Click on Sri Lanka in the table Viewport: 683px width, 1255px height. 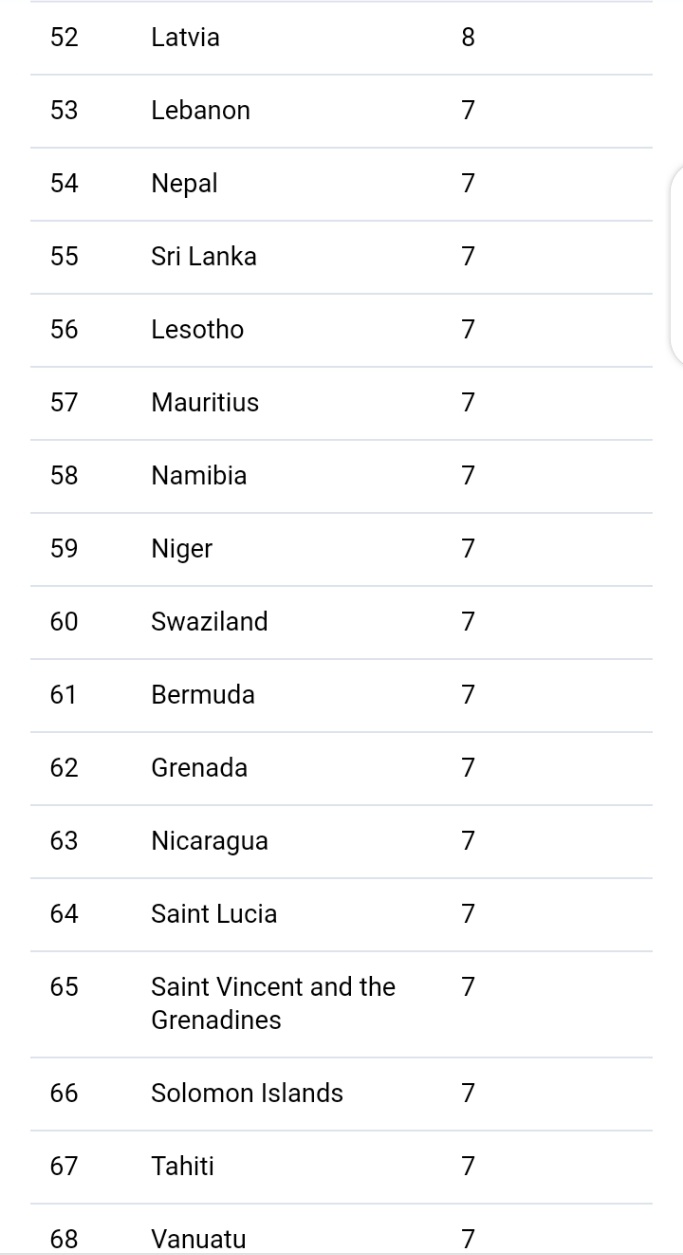(x=203, y=257)
